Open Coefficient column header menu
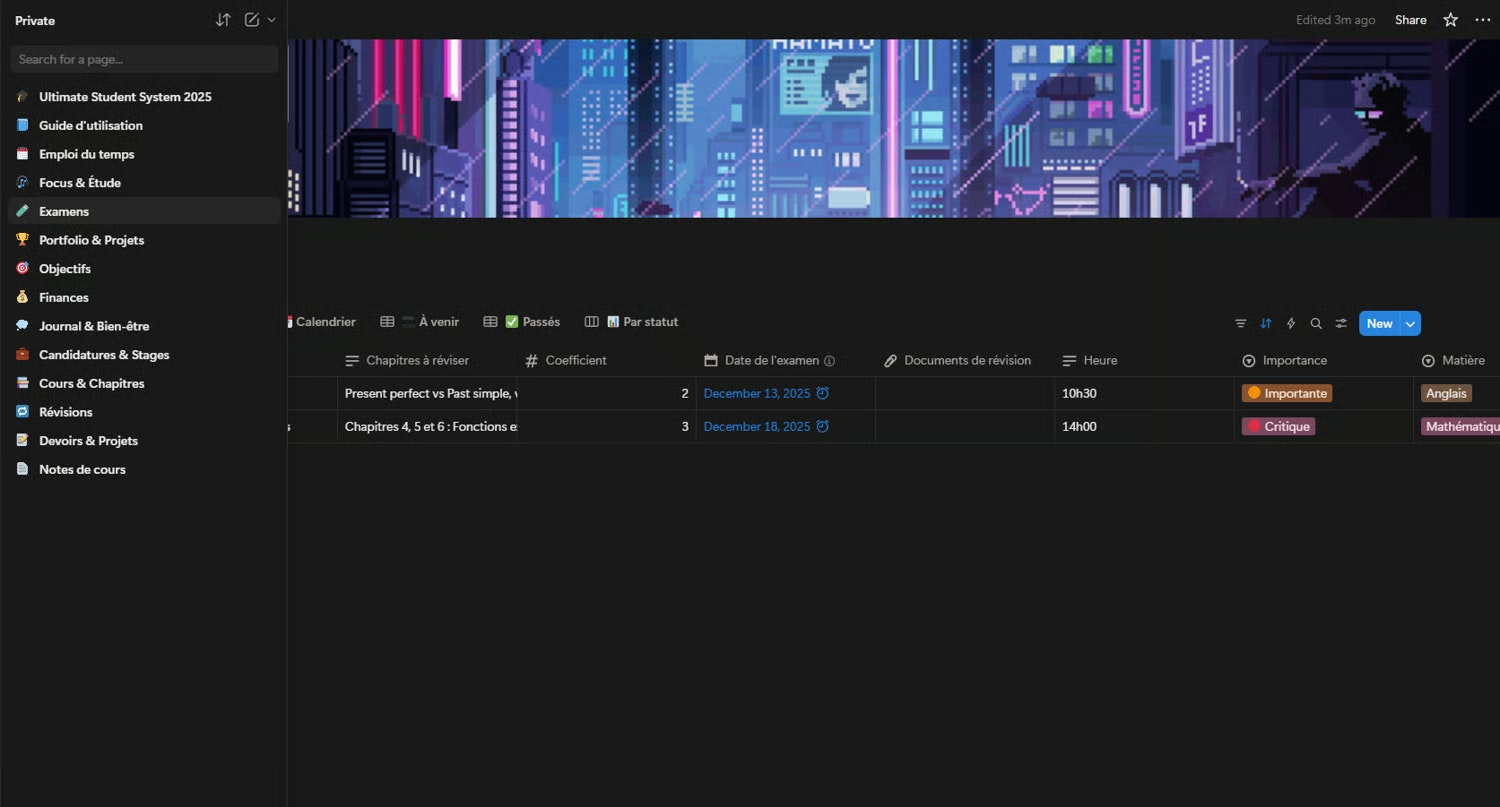 click(607, 360)
